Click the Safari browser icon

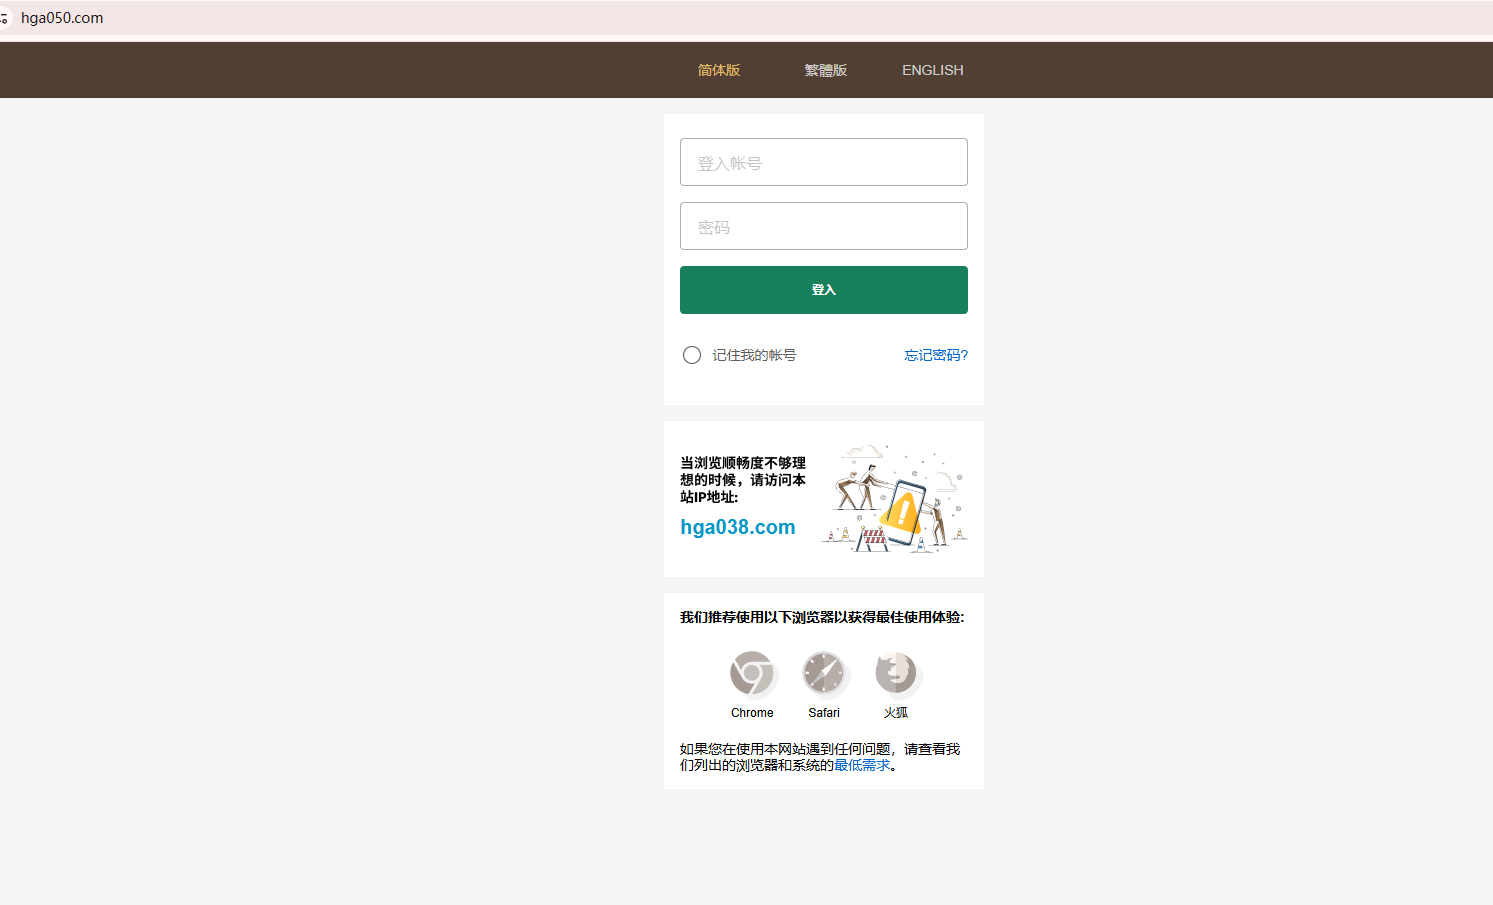coord(824,674)
